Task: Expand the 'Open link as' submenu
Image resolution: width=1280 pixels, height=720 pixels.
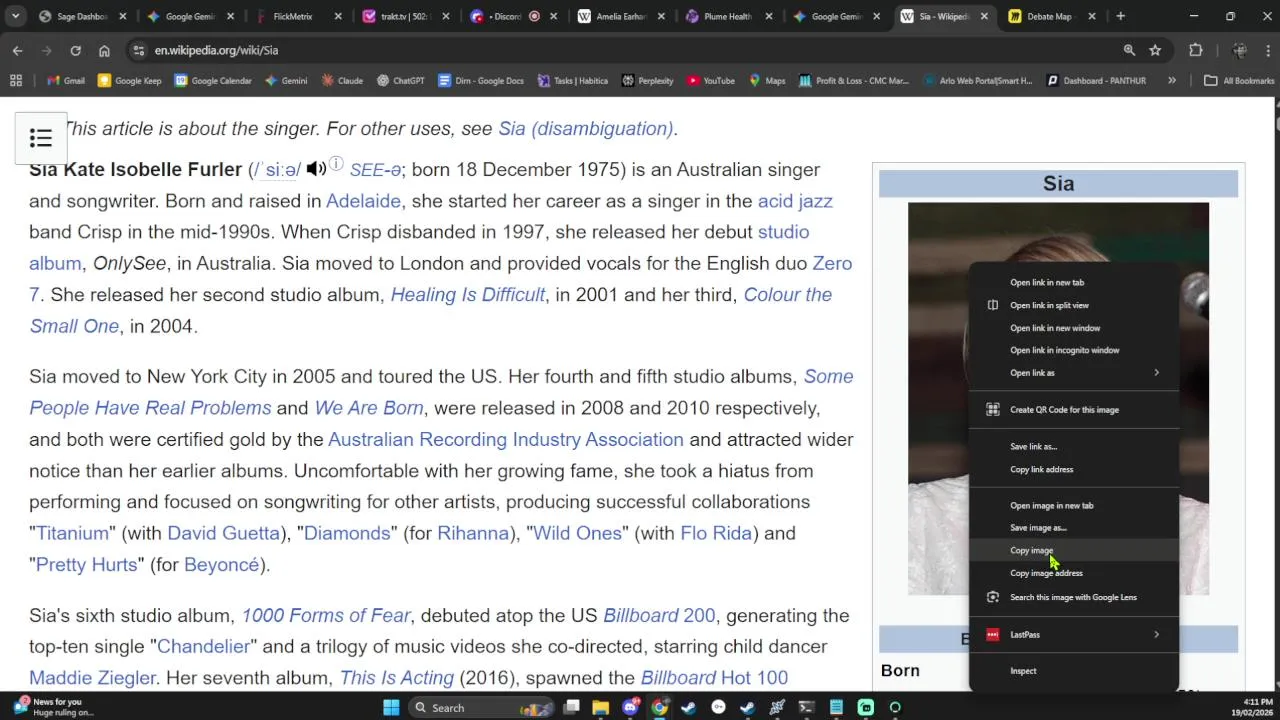Action: [x=1073, y=373]
